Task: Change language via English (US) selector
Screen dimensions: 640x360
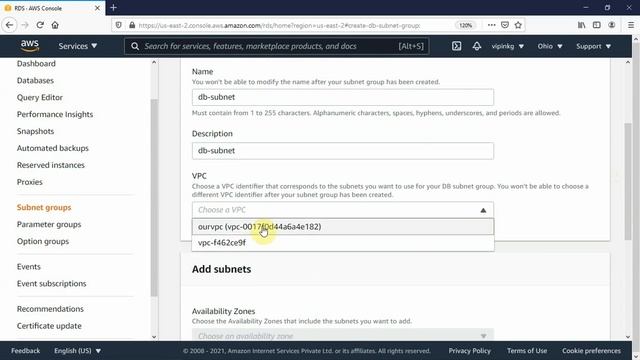Action: pos(78,351)
